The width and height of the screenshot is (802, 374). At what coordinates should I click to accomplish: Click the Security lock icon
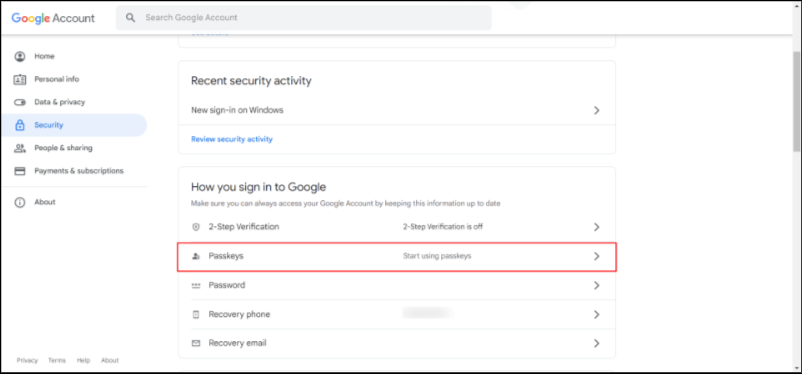point(20,125)
